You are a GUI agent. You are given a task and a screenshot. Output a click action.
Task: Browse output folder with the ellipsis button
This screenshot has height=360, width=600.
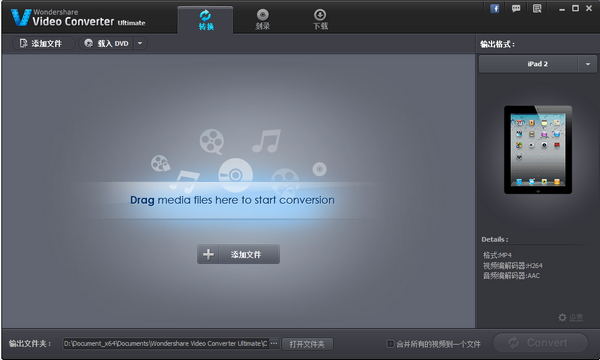pyautogui.click(x=274, y=344)
